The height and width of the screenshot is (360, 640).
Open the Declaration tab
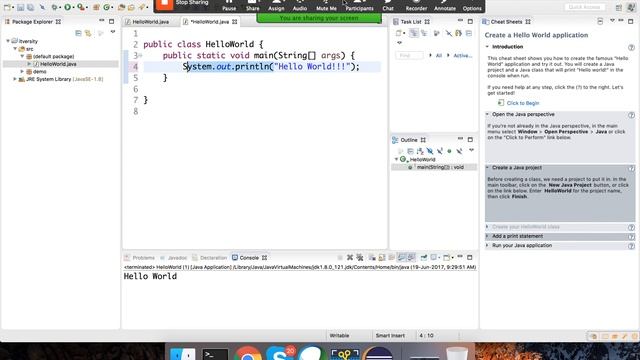tap(210, 258)
